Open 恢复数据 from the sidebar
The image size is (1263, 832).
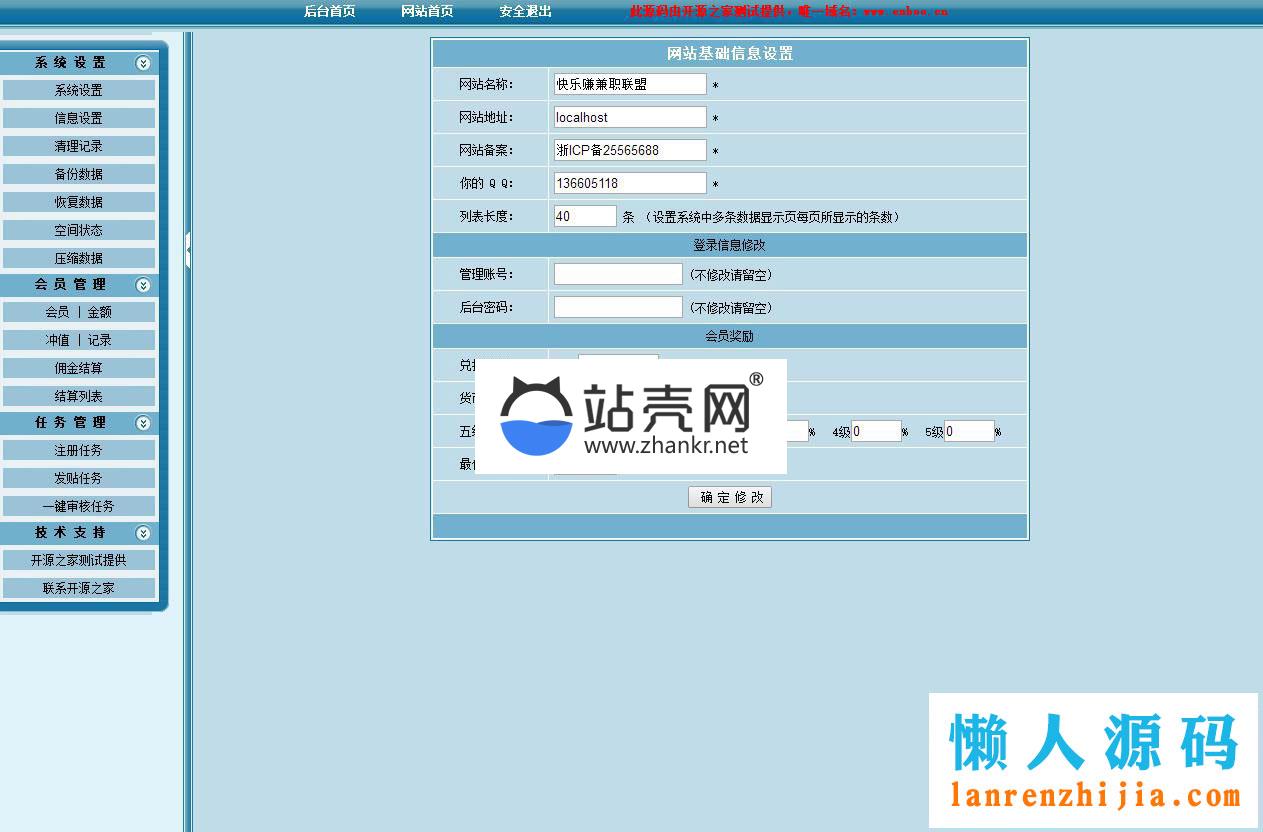pos(78,202)
